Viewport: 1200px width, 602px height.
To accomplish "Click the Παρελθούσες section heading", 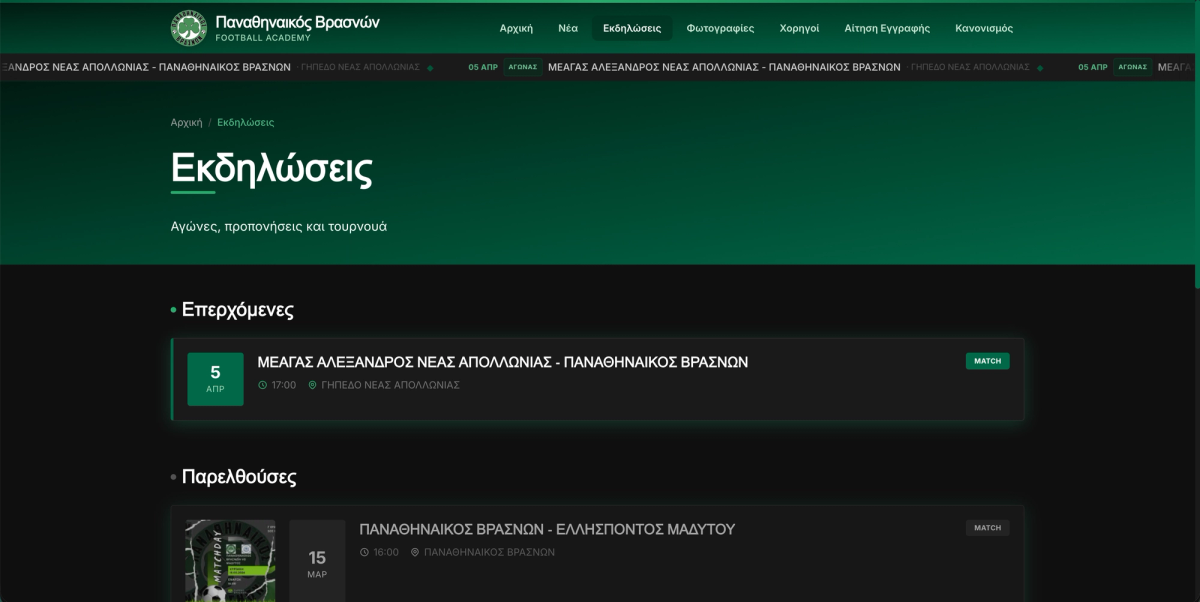I will (x=239, y=477).
